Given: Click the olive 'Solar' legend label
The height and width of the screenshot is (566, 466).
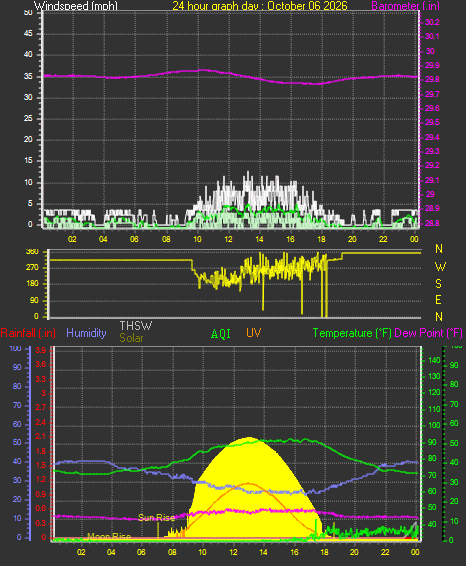Looking at the screenshot, I should 131,338.
